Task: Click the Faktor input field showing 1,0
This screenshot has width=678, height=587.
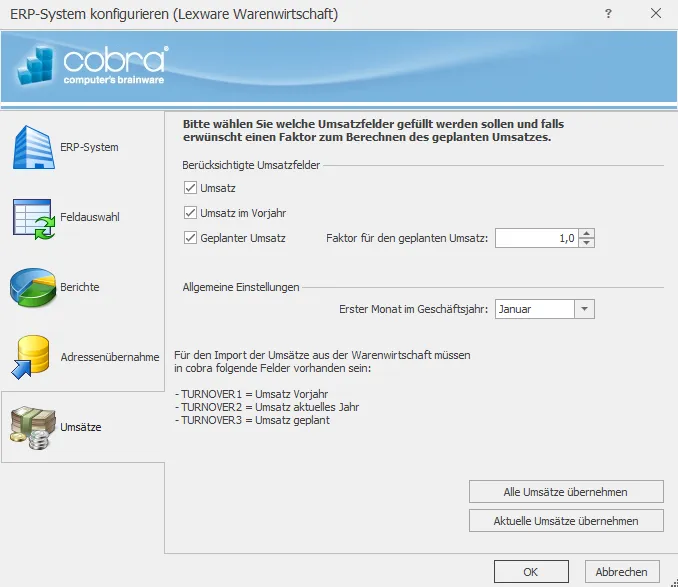Action: point(537,238)
